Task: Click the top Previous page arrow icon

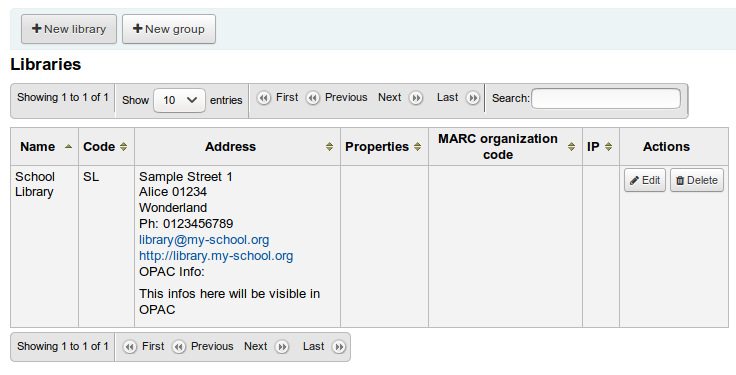Action: (x=313, y=98)
